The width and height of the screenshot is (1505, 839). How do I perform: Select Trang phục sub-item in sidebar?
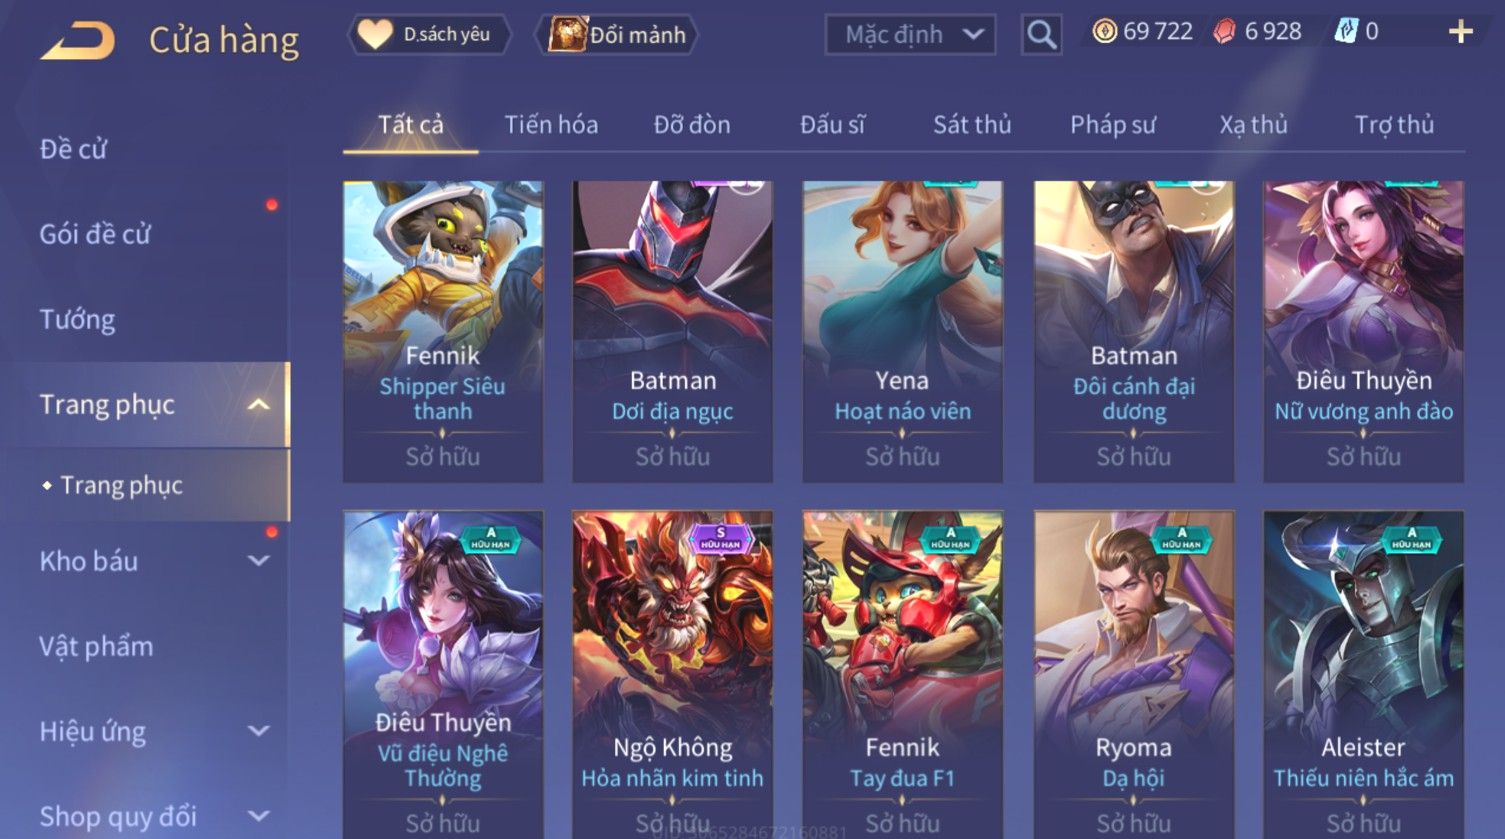[x=121, y=485]
